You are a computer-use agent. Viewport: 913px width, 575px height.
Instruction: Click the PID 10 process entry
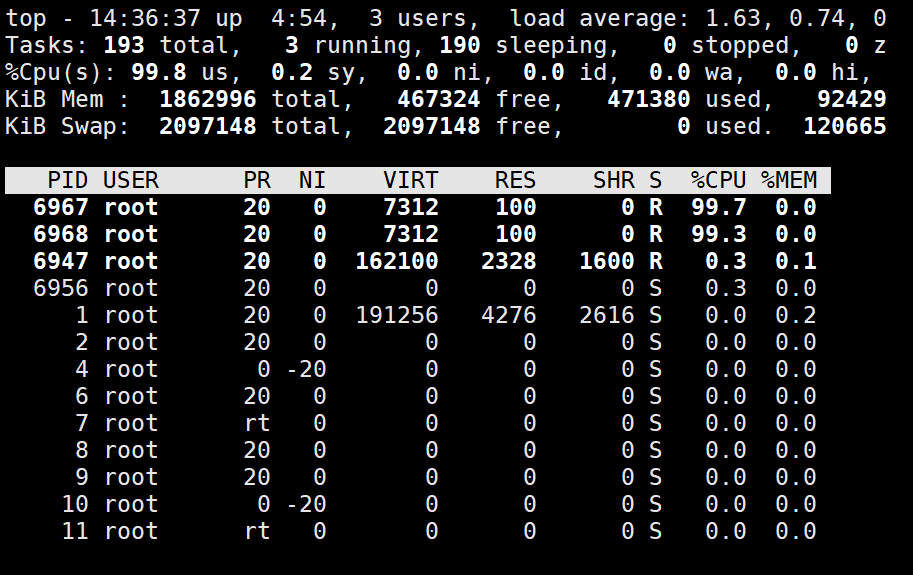(x=417, y=504)
